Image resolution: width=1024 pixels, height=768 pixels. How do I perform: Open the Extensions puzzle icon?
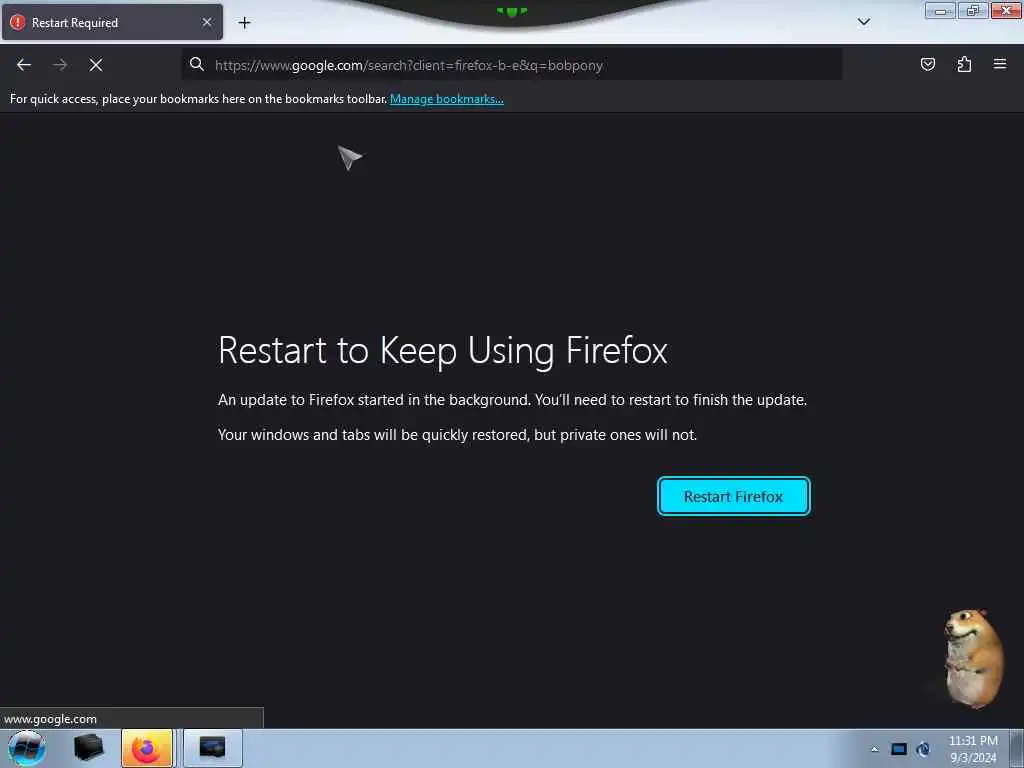[x=964, y=64]
